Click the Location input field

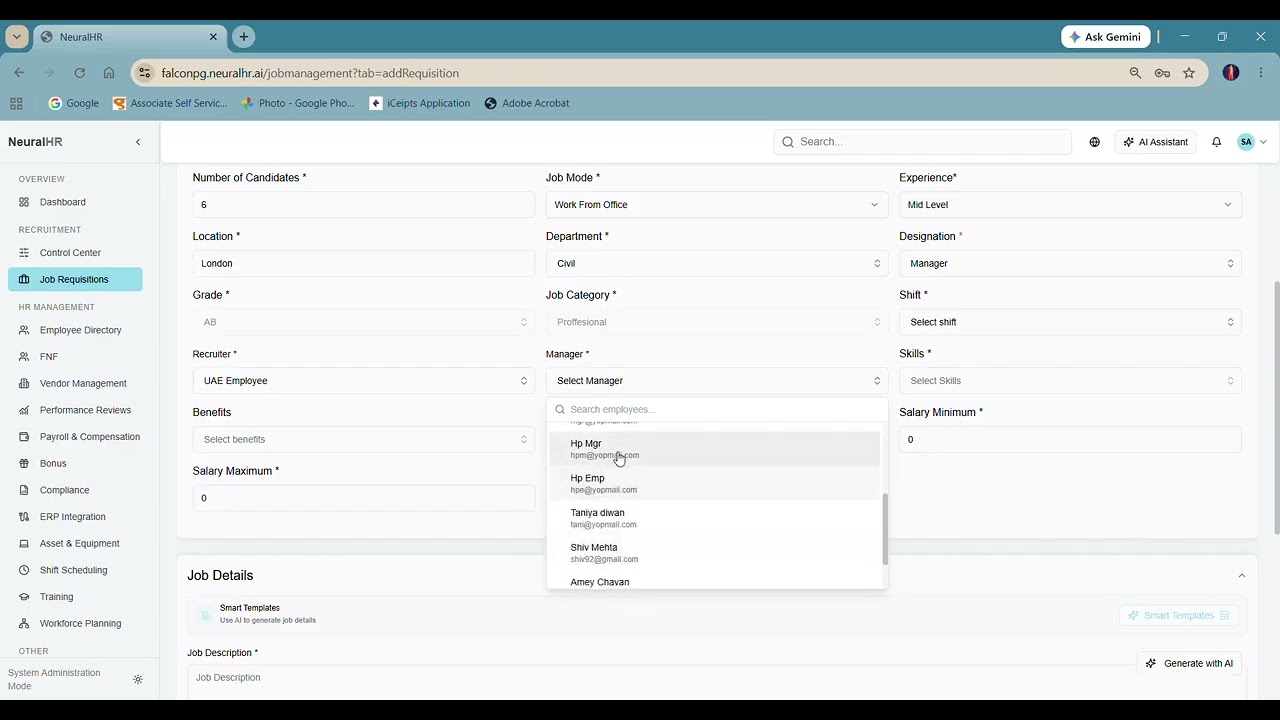pos(364,264)
